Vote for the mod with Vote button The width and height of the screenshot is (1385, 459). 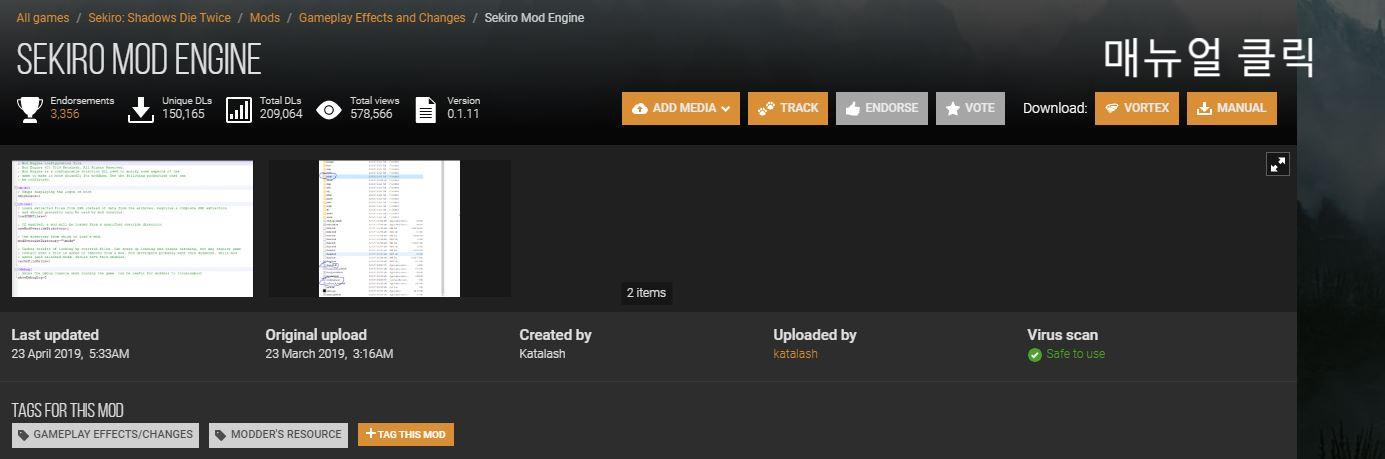coord(970,108)
